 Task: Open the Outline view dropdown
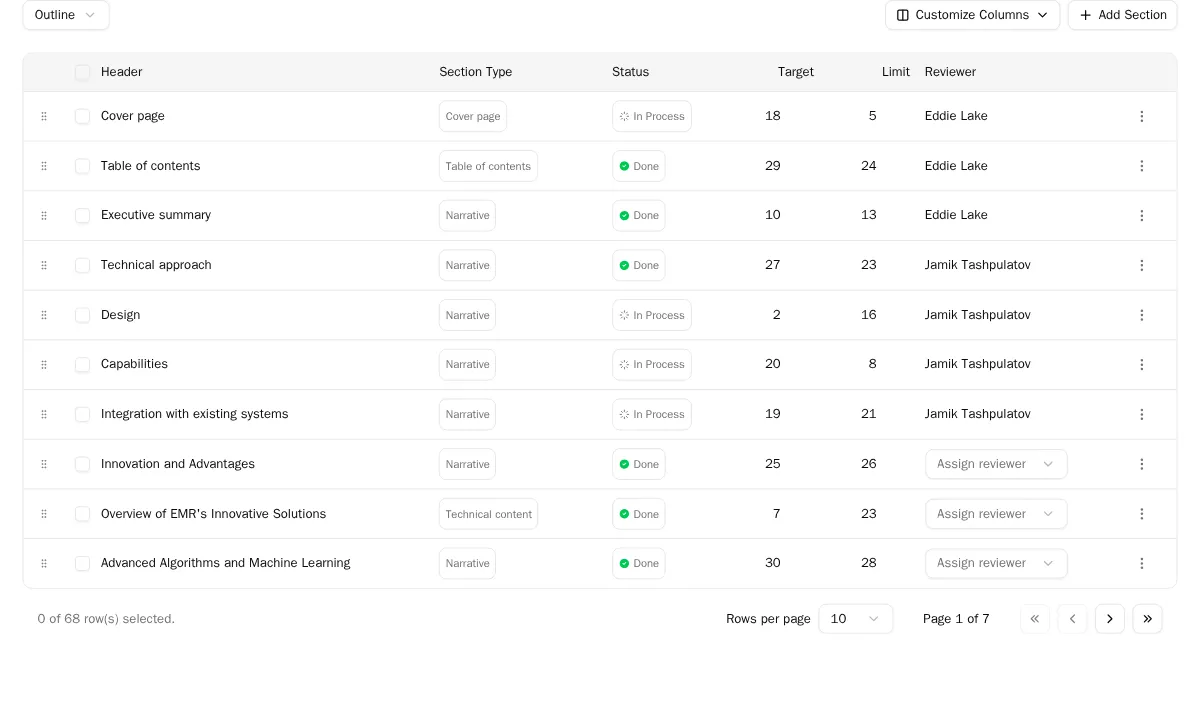tap(66, 16)
